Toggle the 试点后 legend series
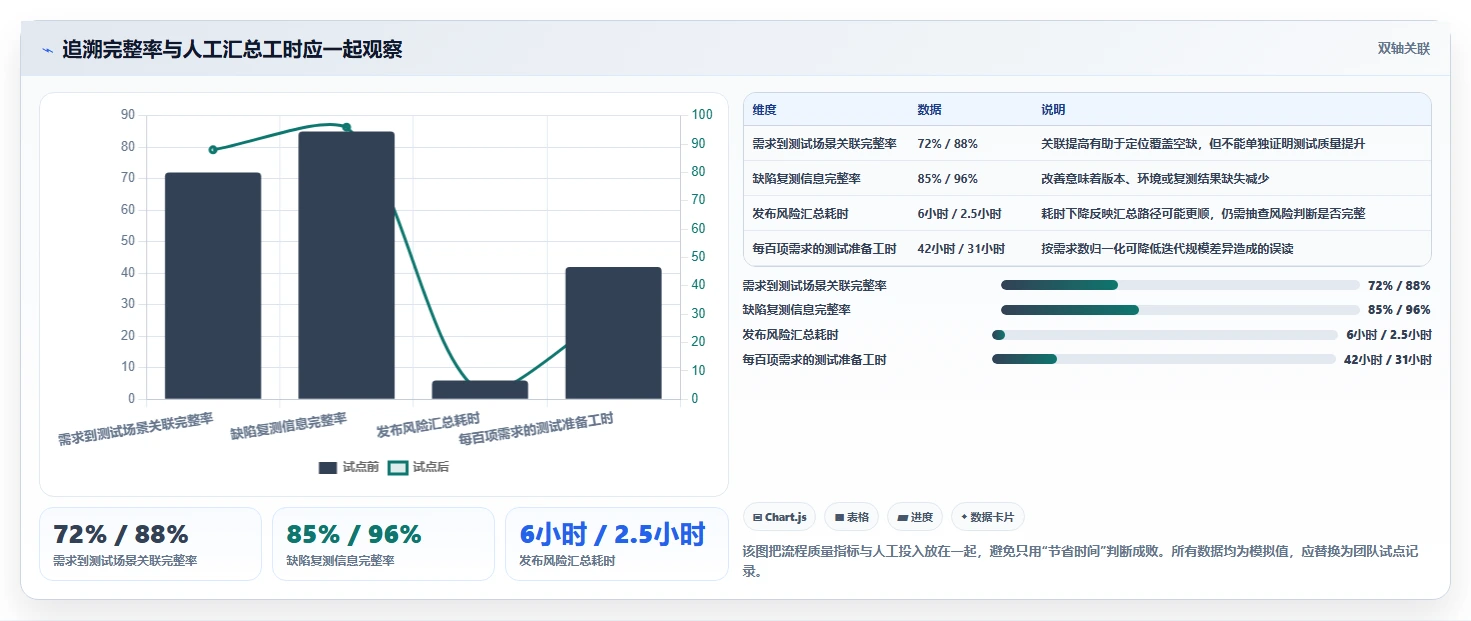This screenshot has height=621, width=1471. point(418,467)
